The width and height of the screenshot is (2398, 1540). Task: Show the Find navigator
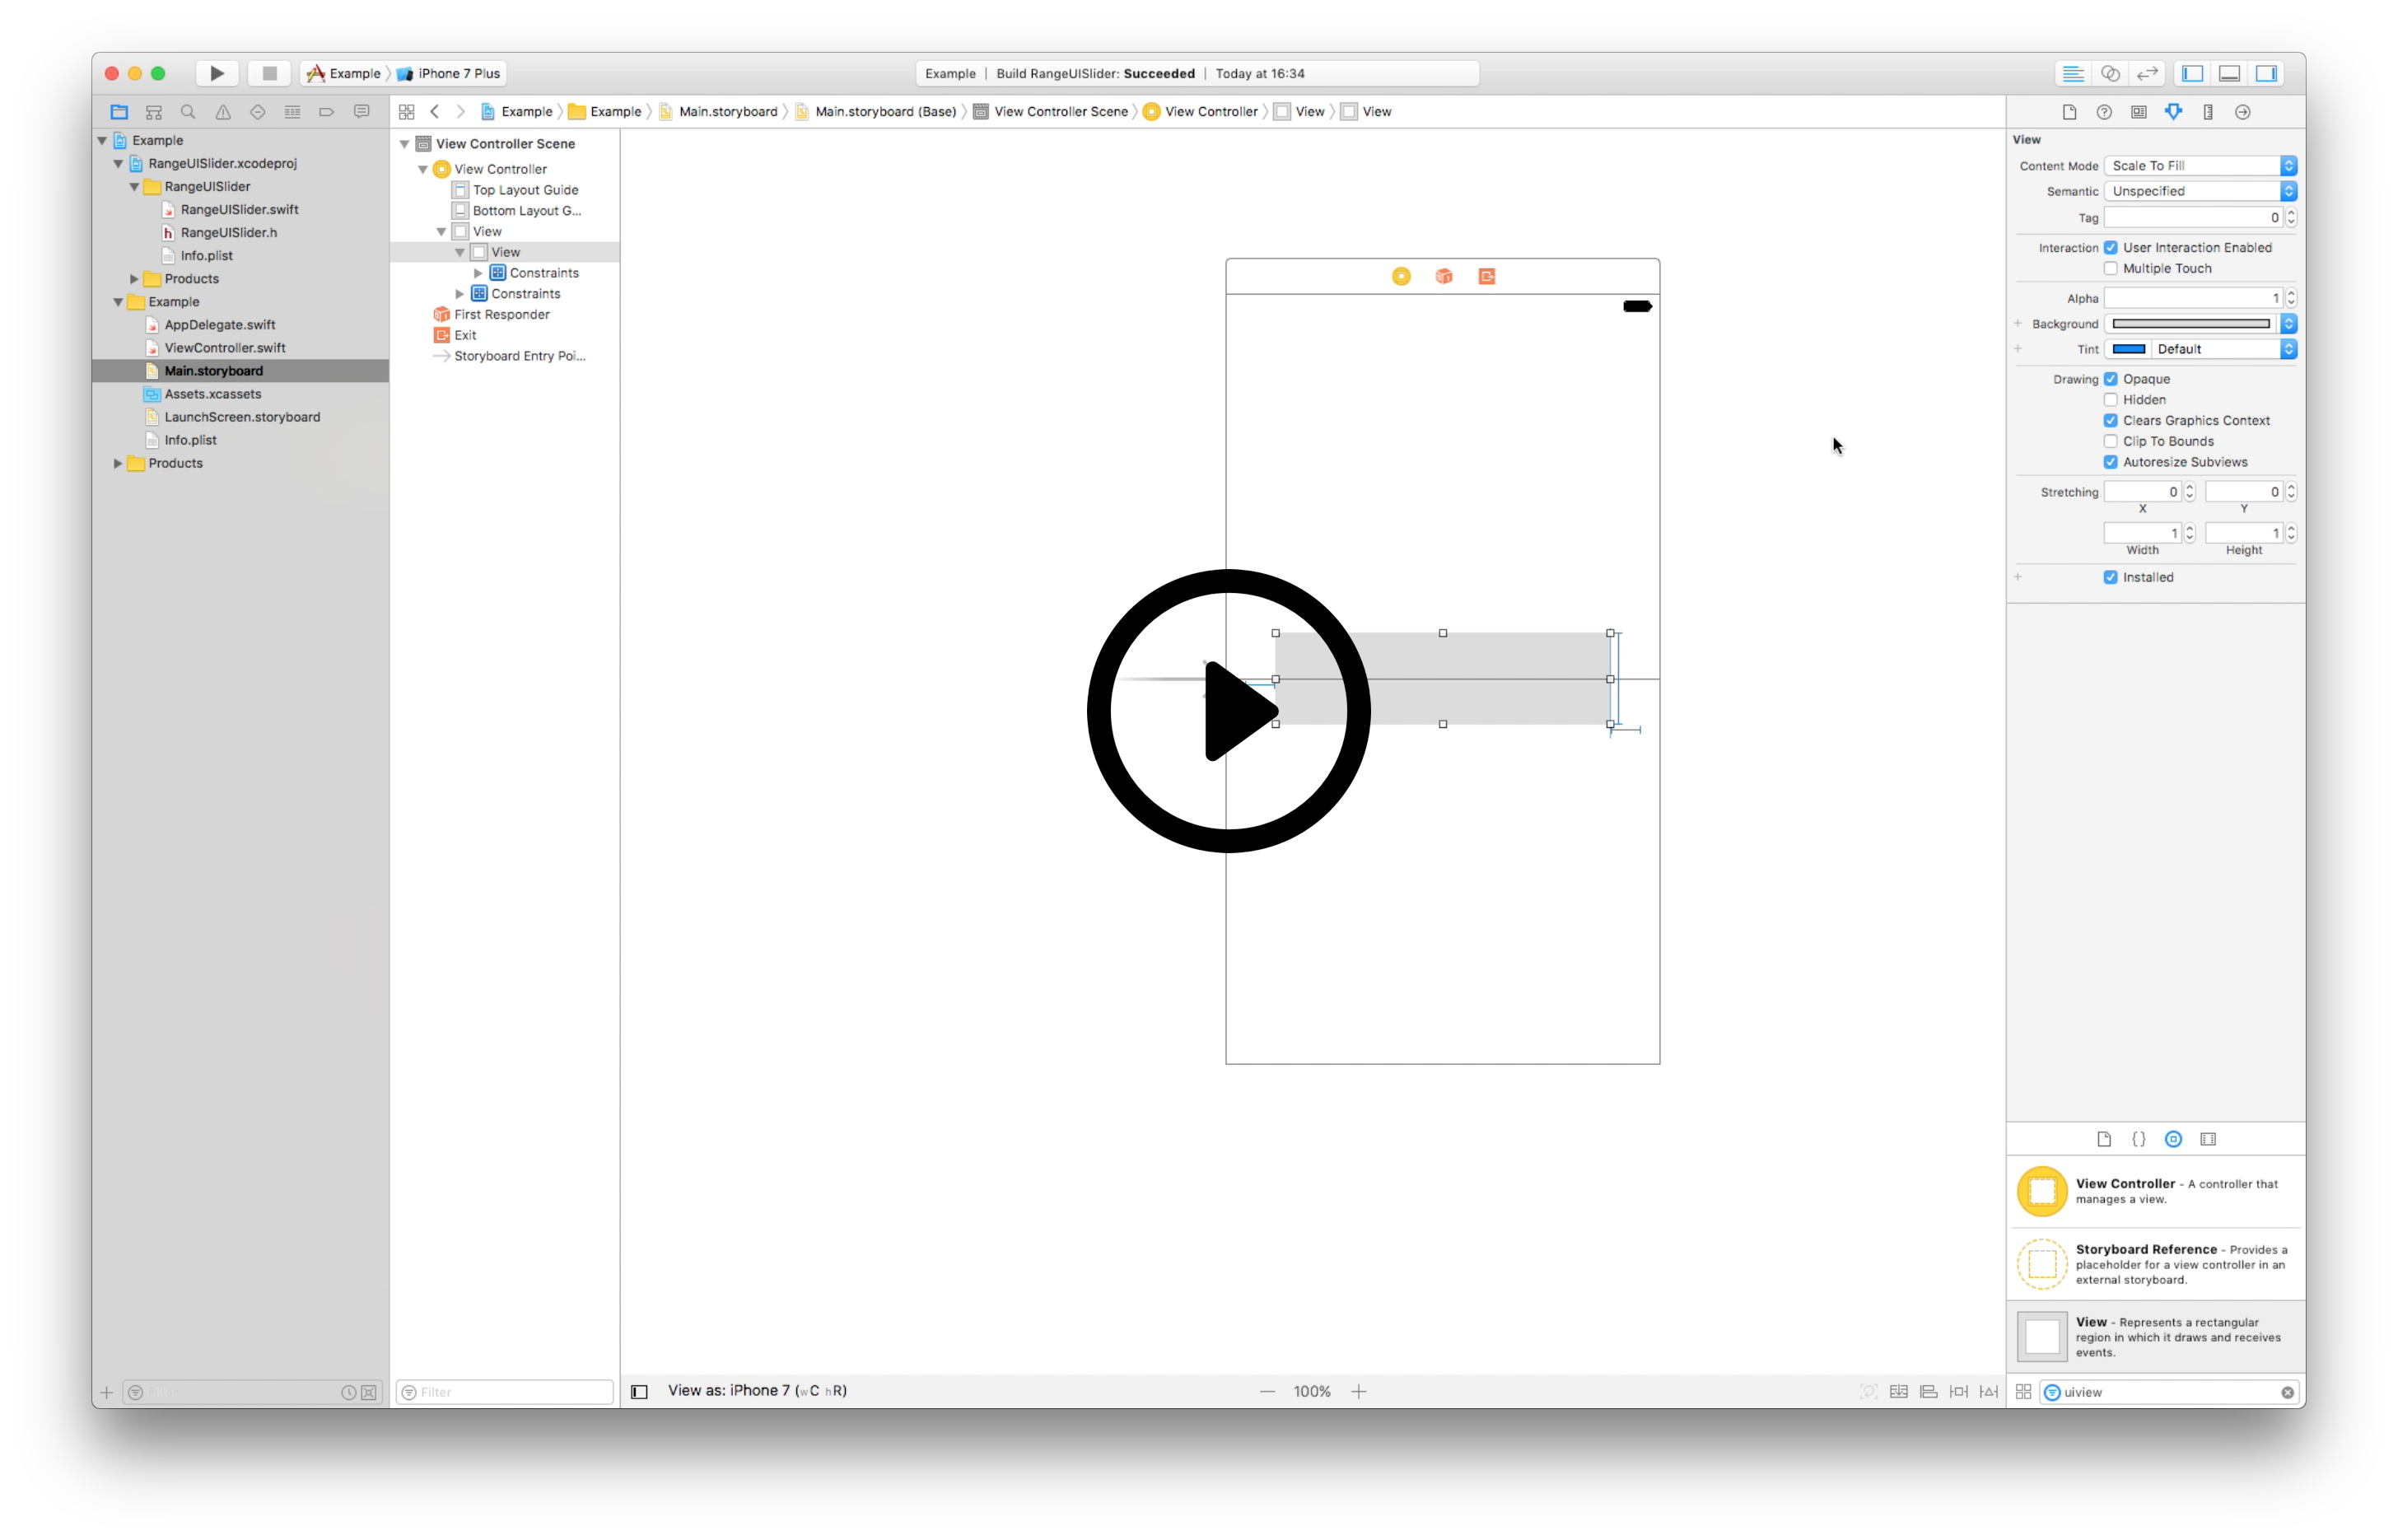coord(188,112)
